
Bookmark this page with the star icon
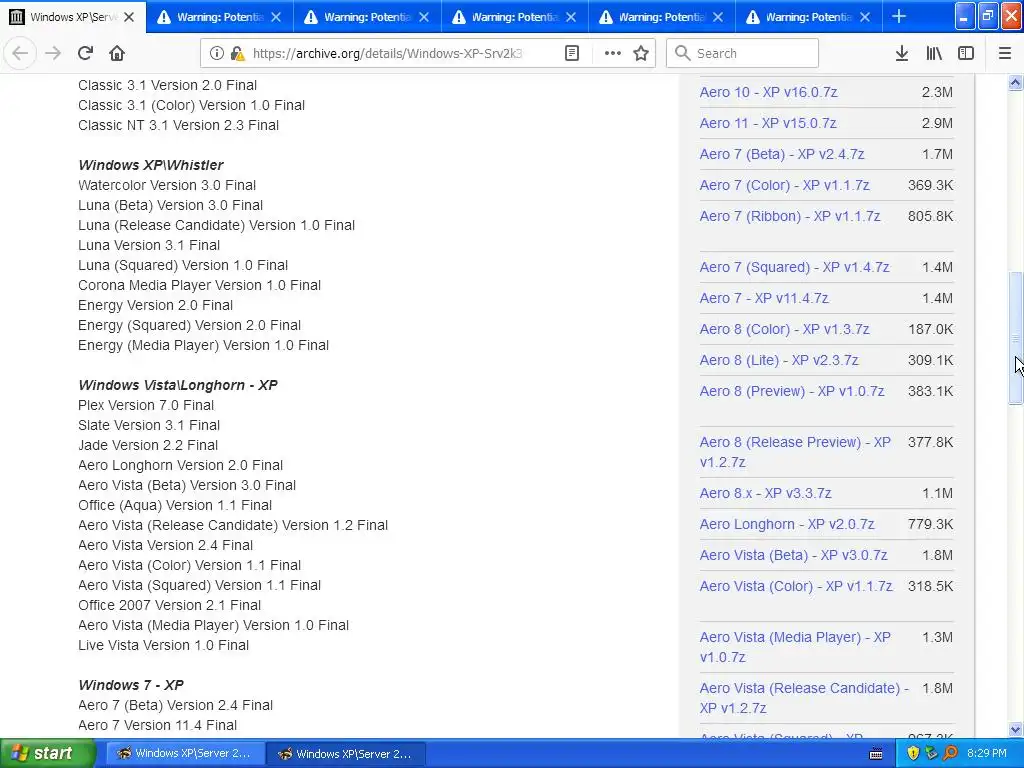pos(641,54)
